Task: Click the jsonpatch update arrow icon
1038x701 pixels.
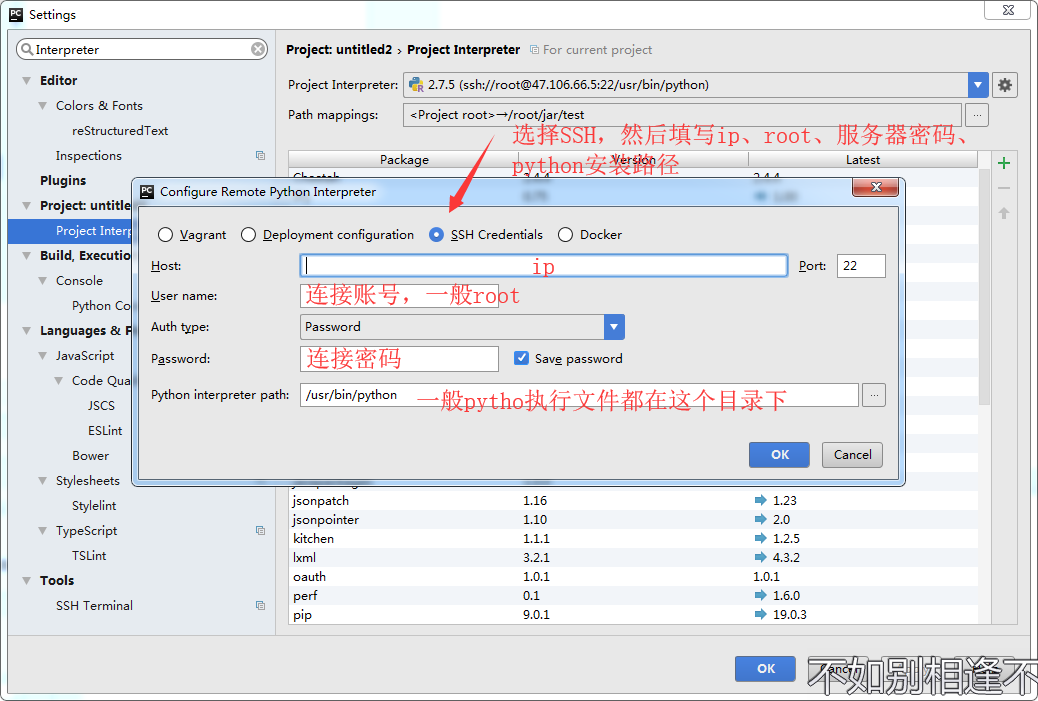Action: pos(760,500)
